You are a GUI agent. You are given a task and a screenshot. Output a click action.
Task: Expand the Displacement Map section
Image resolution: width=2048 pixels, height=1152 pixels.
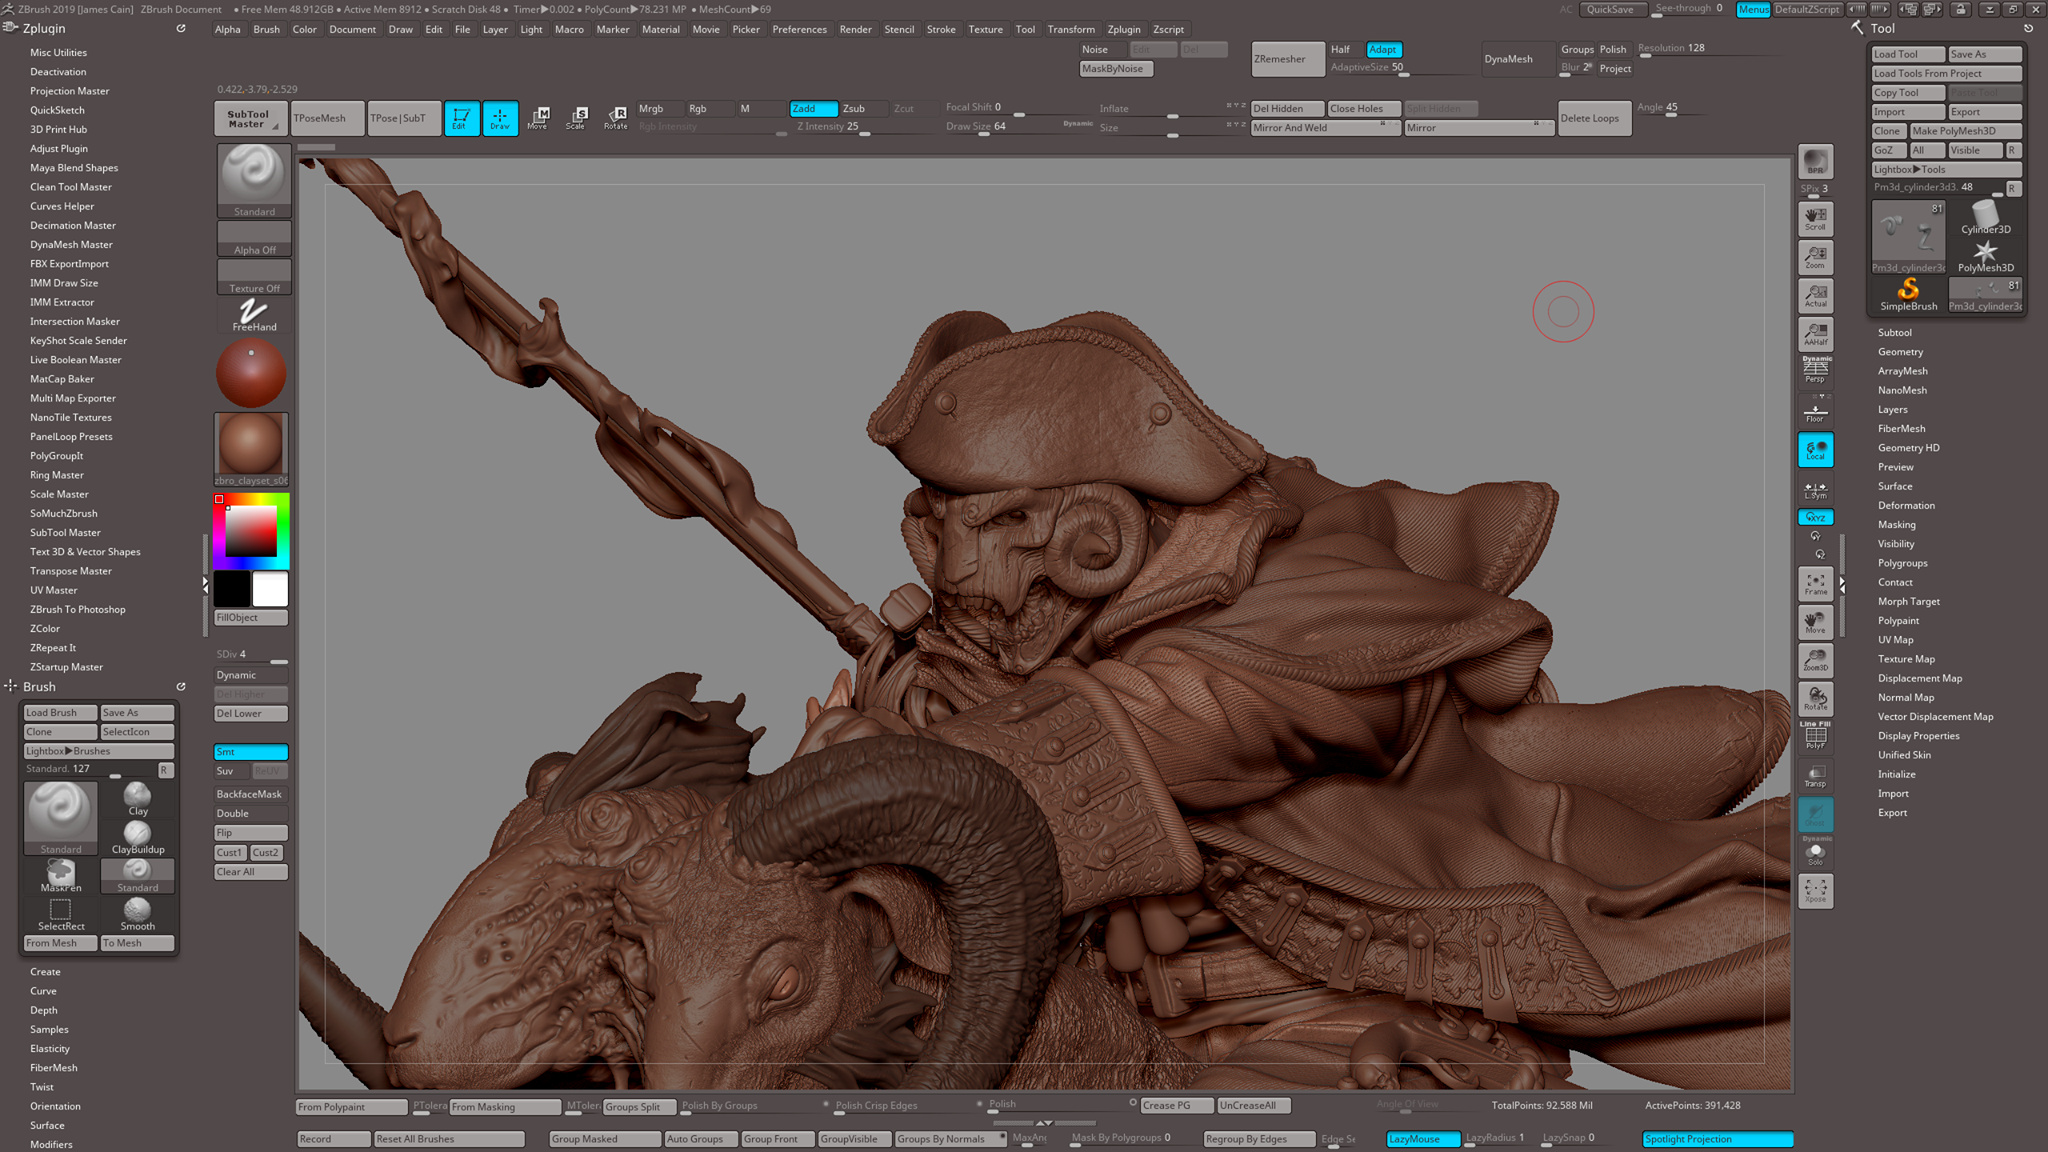1919,678
